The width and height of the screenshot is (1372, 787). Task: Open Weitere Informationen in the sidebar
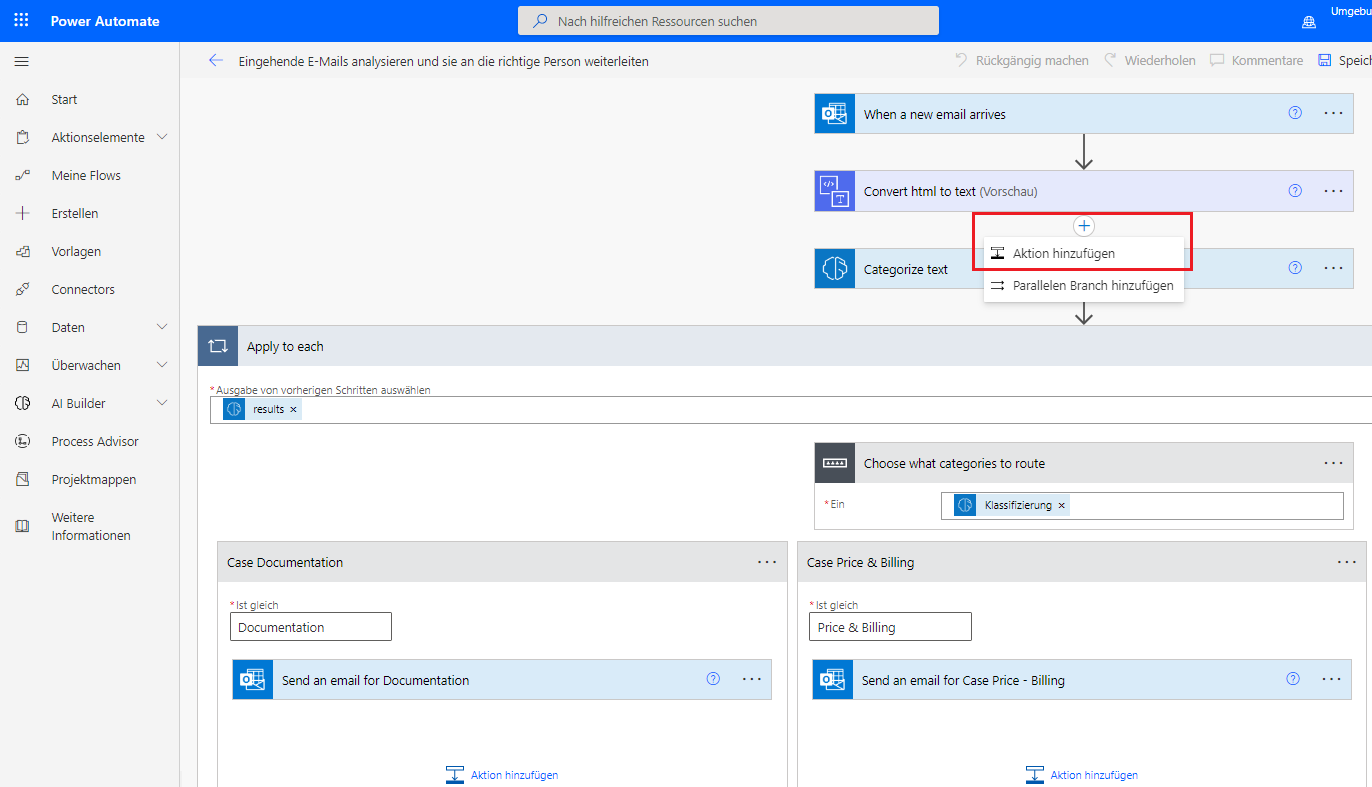pyautogui.click(x=90, y=526)
